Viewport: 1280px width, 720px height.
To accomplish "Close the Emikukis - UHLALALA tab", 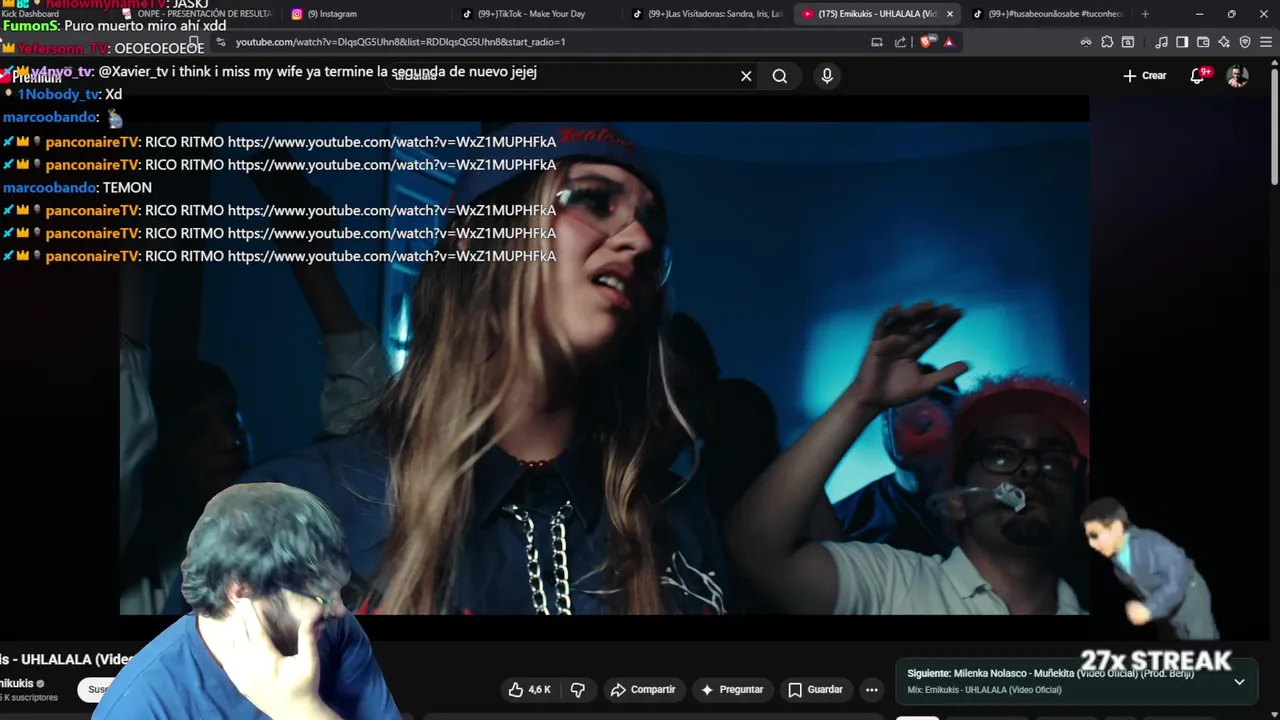I will (x=950, y=14).
